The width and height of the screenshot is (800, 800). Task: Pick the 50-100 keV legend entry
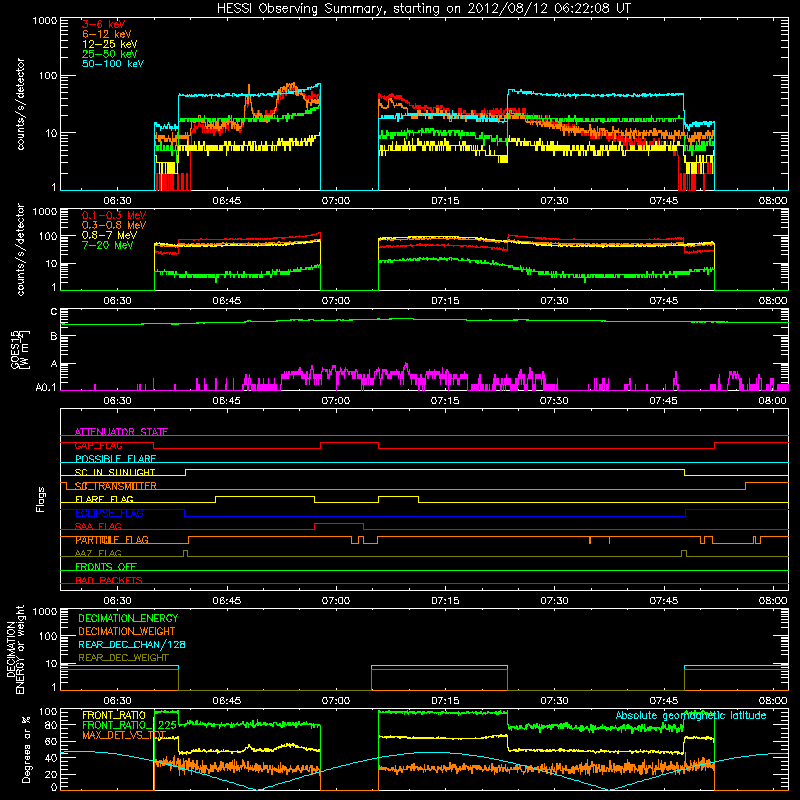[113, 64]
